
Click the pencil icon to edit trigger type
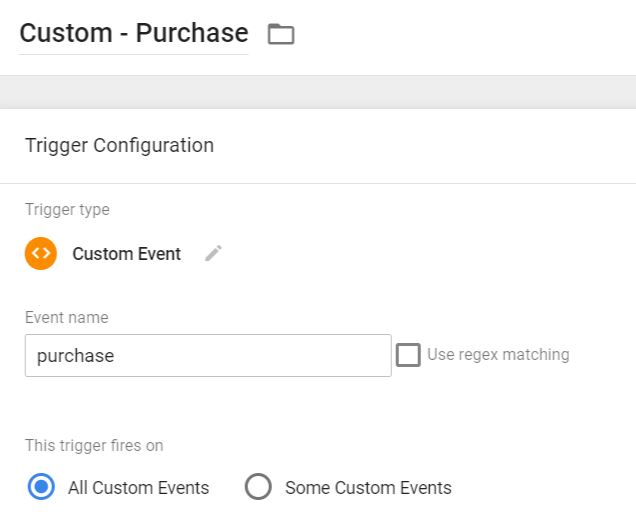[213, 253]
